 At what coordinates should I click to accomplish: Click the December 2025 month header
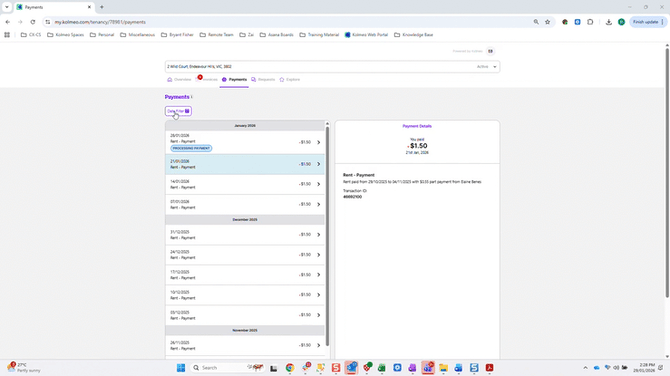245,220
